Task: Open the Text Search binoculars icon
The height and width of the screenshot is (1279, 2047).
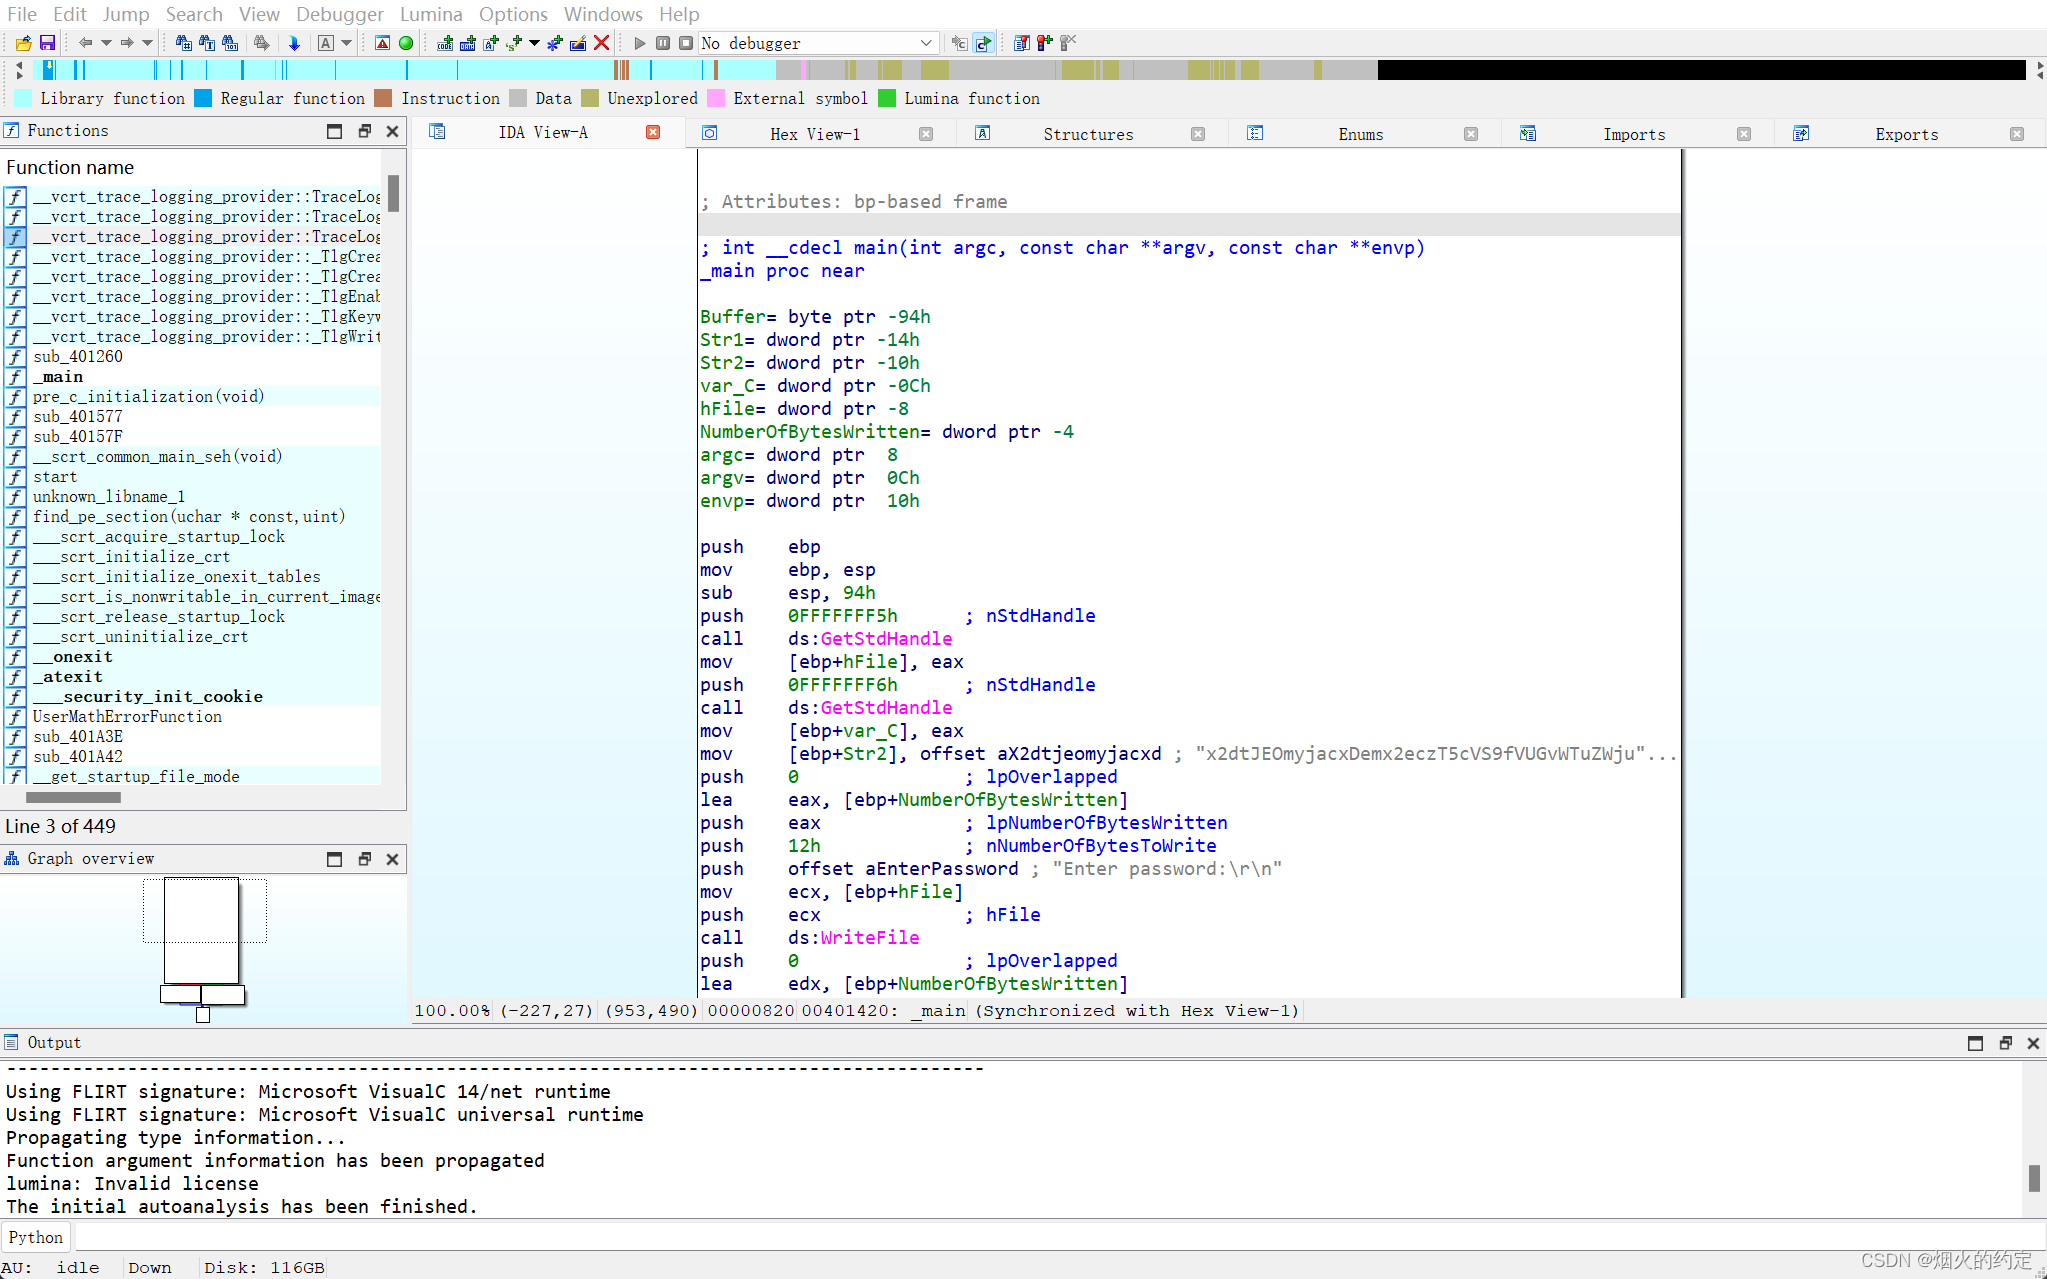Action: coord(206,43)
